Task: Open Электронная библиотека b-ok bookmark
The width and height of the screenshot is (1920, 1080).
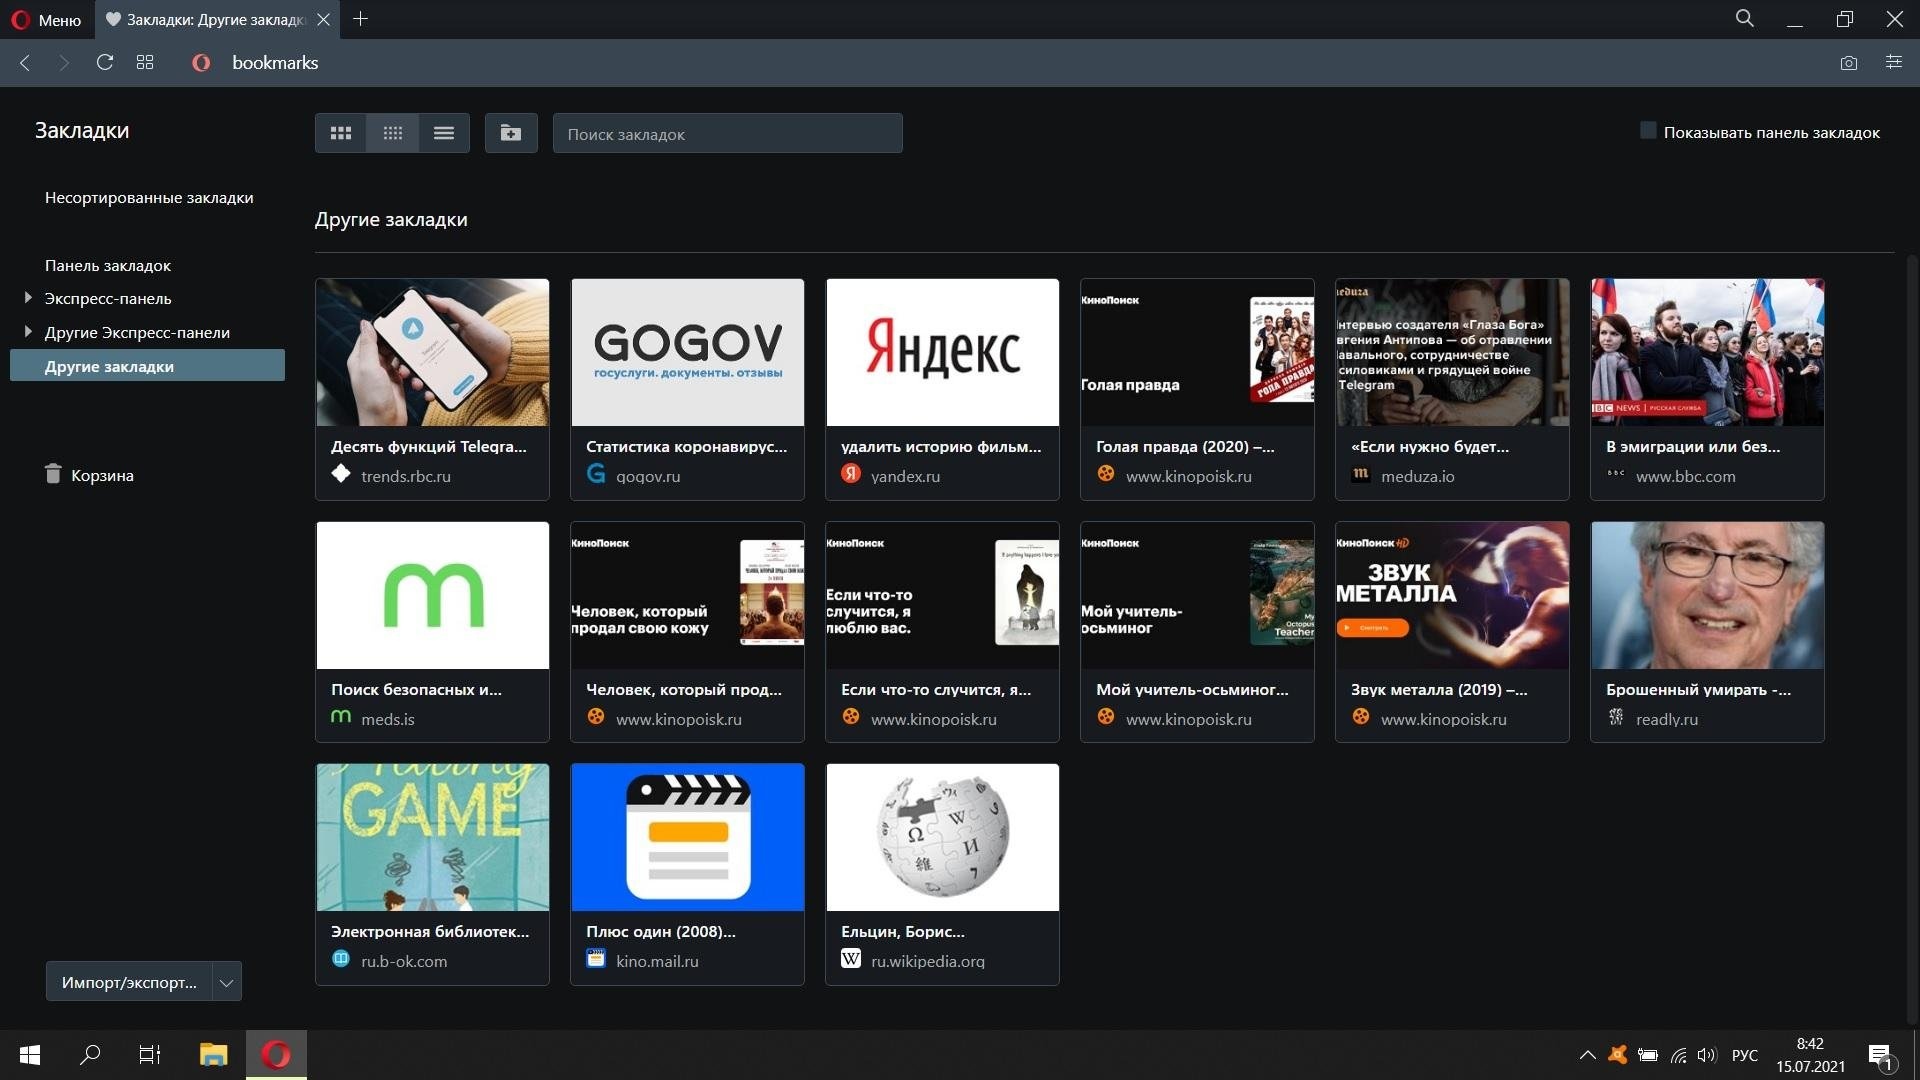Action: (x=432, y=874)
